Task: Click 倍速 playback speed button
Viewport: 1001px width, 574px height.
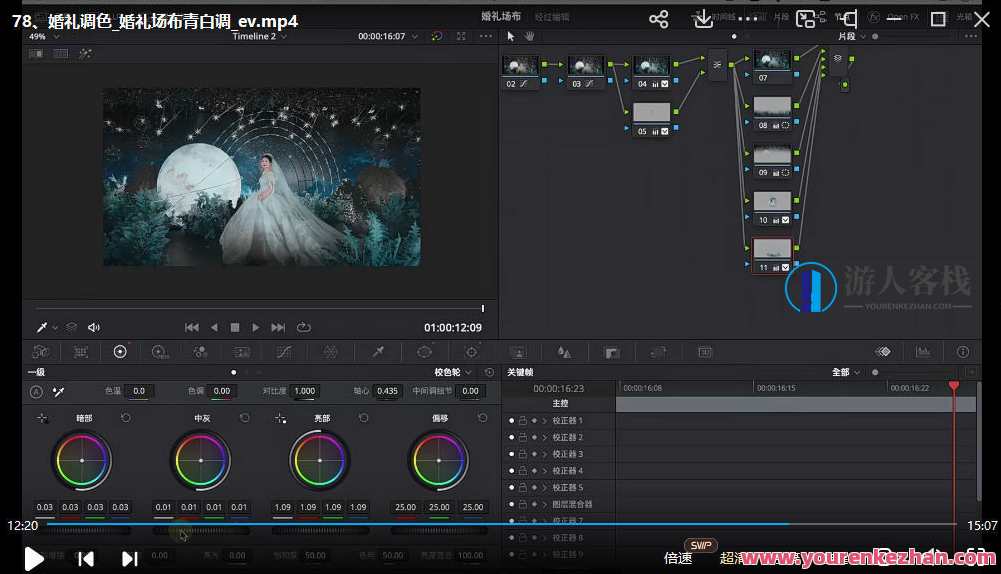Action: [x=678, y=558]
